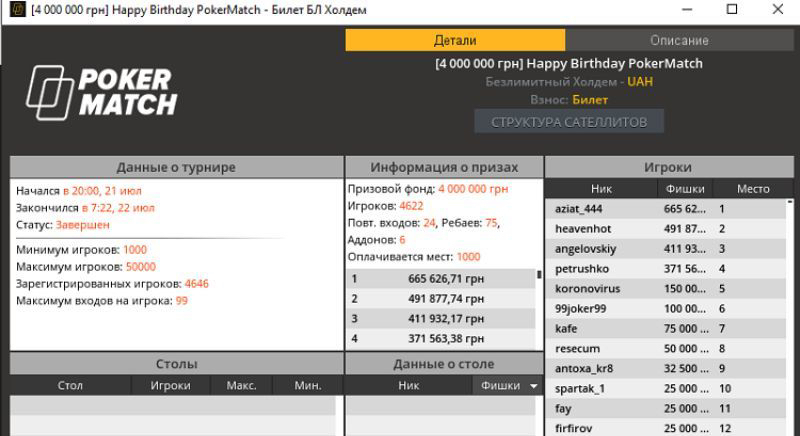
Task: Select first place prize row 665 626,71 грн
Action: pos(440,278)
